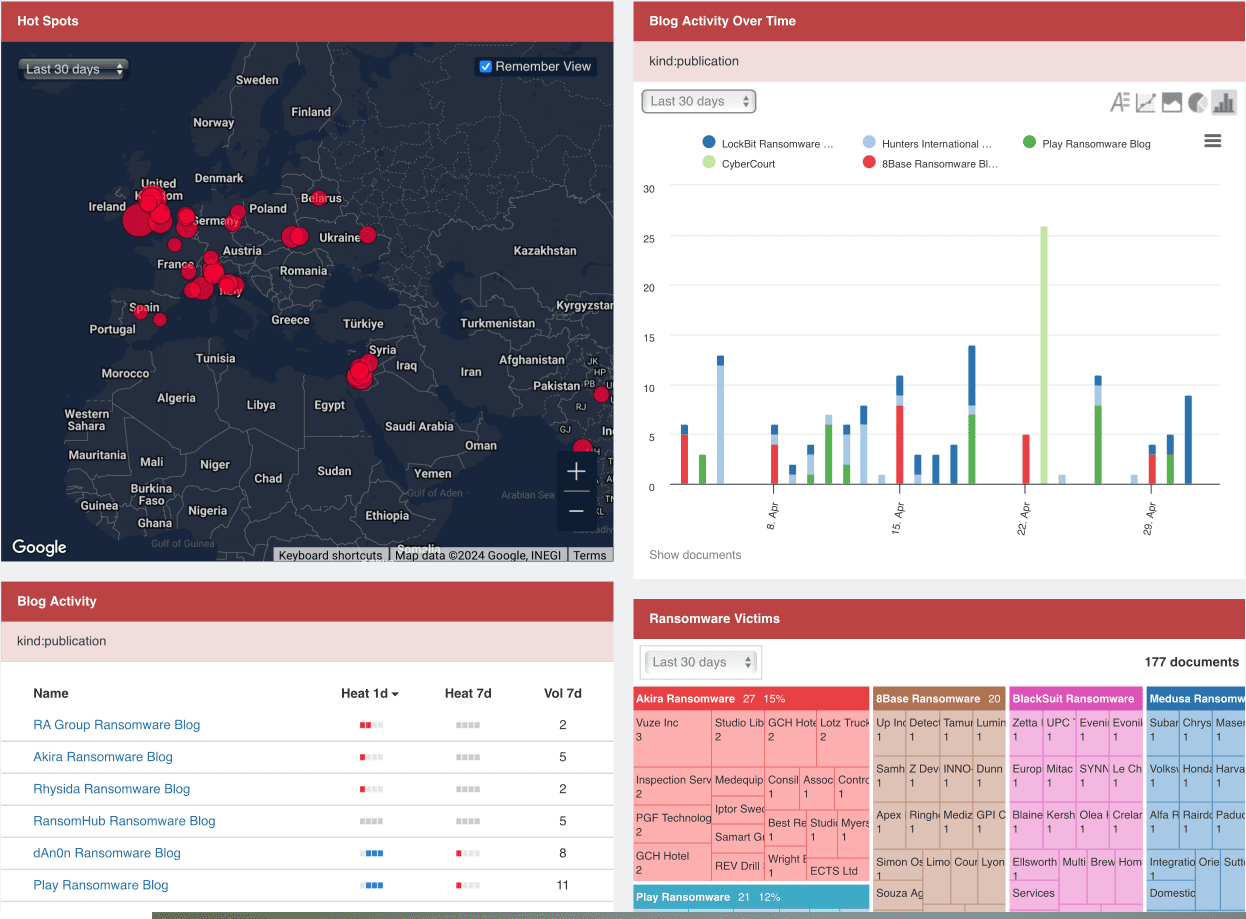
Task: Select the line chart view icon
Action: tap(1146, 102)
